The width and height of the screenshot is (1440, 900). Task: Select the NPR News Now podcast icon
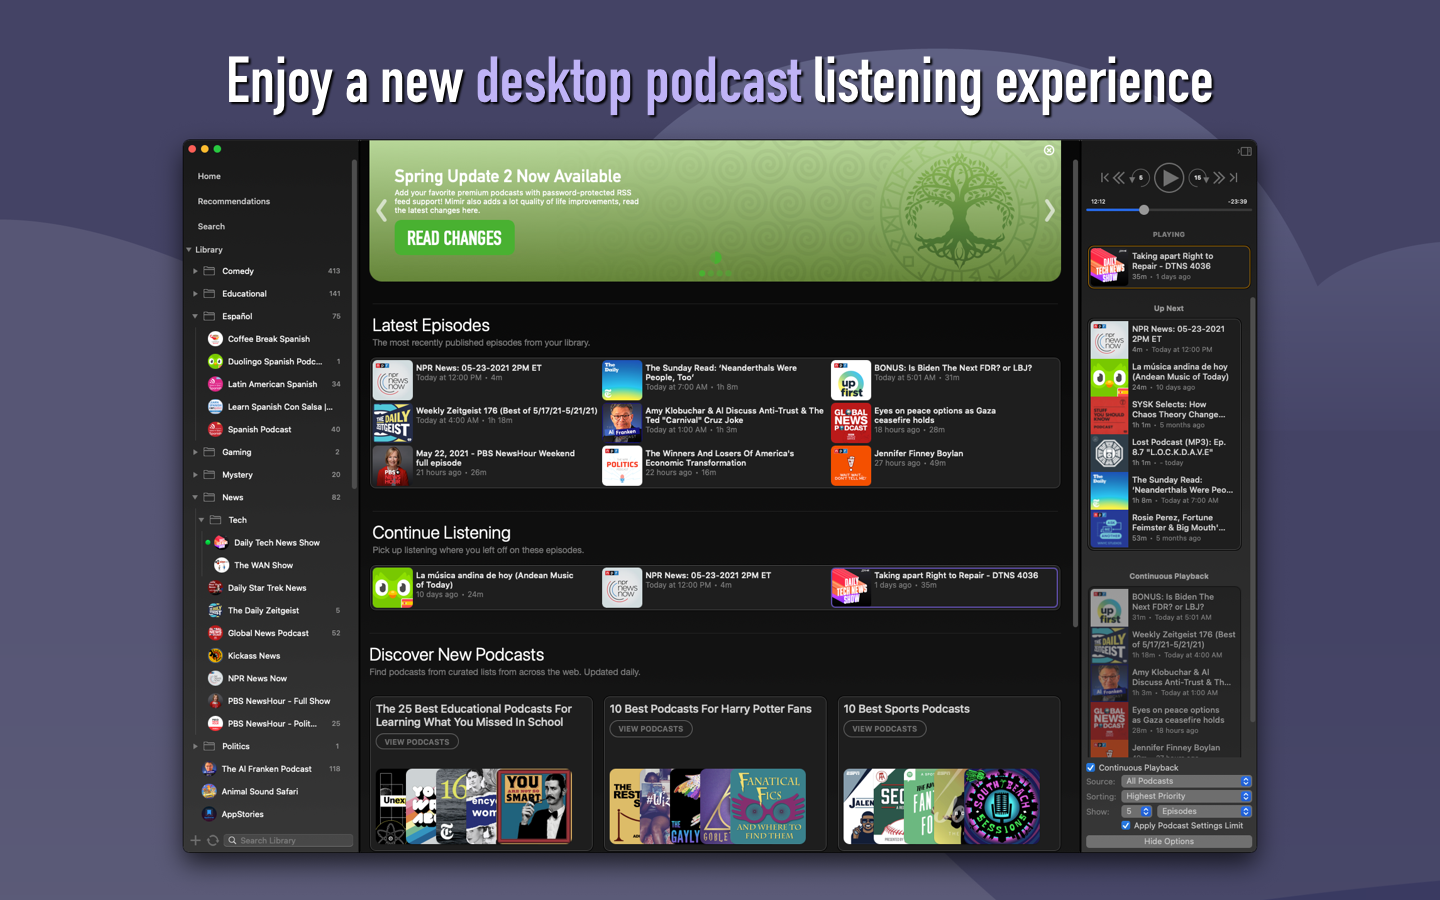coord(214,678)
